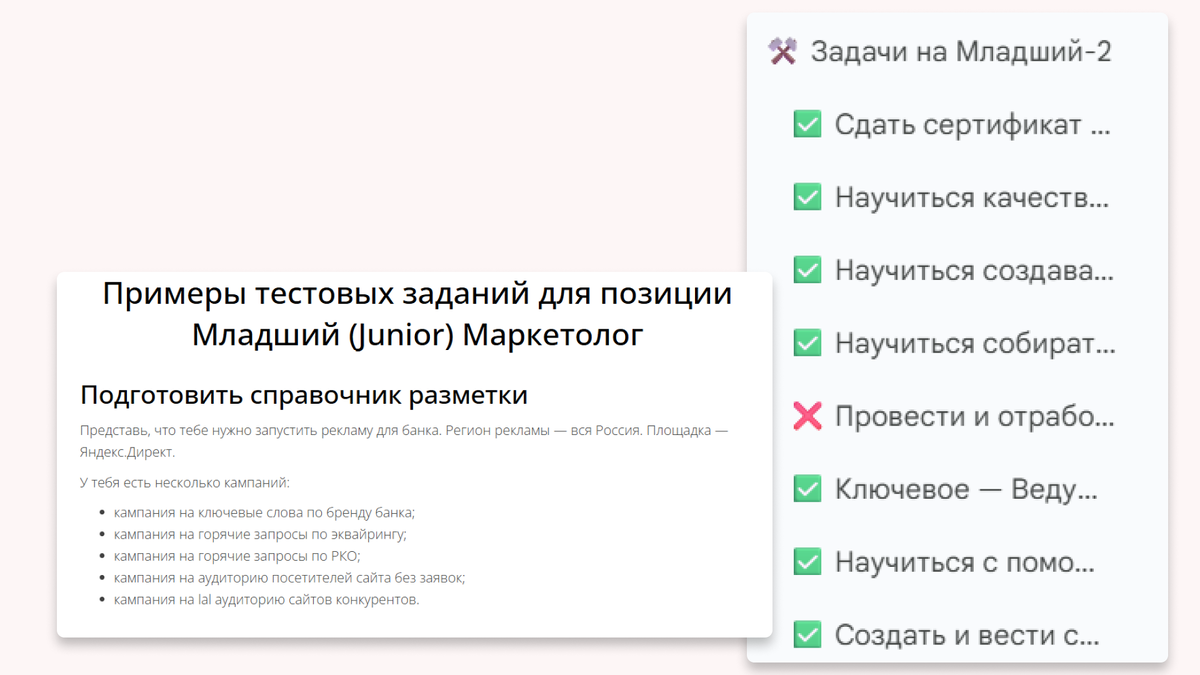Click the checkmark icon for 'Научиться собират...'
The image size is (1200, 675).
pyautogui.click(x=806, y=343)
